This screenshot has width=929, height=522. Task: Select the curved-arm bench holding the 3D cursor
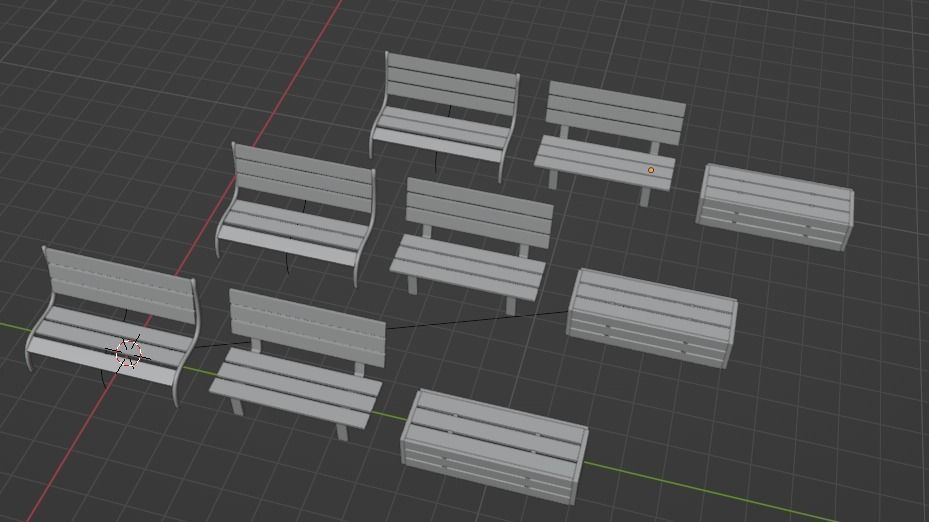click(x=113, y=325)
